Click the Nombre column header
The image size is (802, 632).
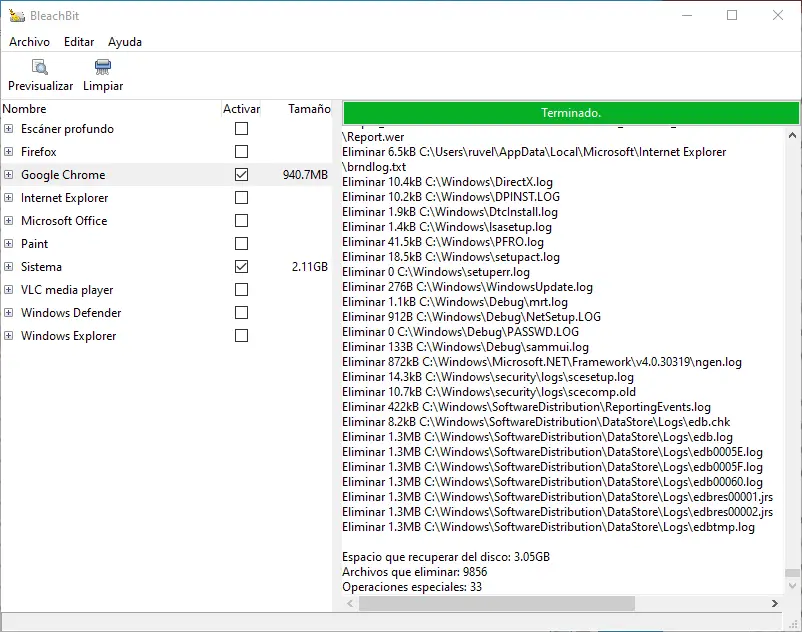point(110,109)
